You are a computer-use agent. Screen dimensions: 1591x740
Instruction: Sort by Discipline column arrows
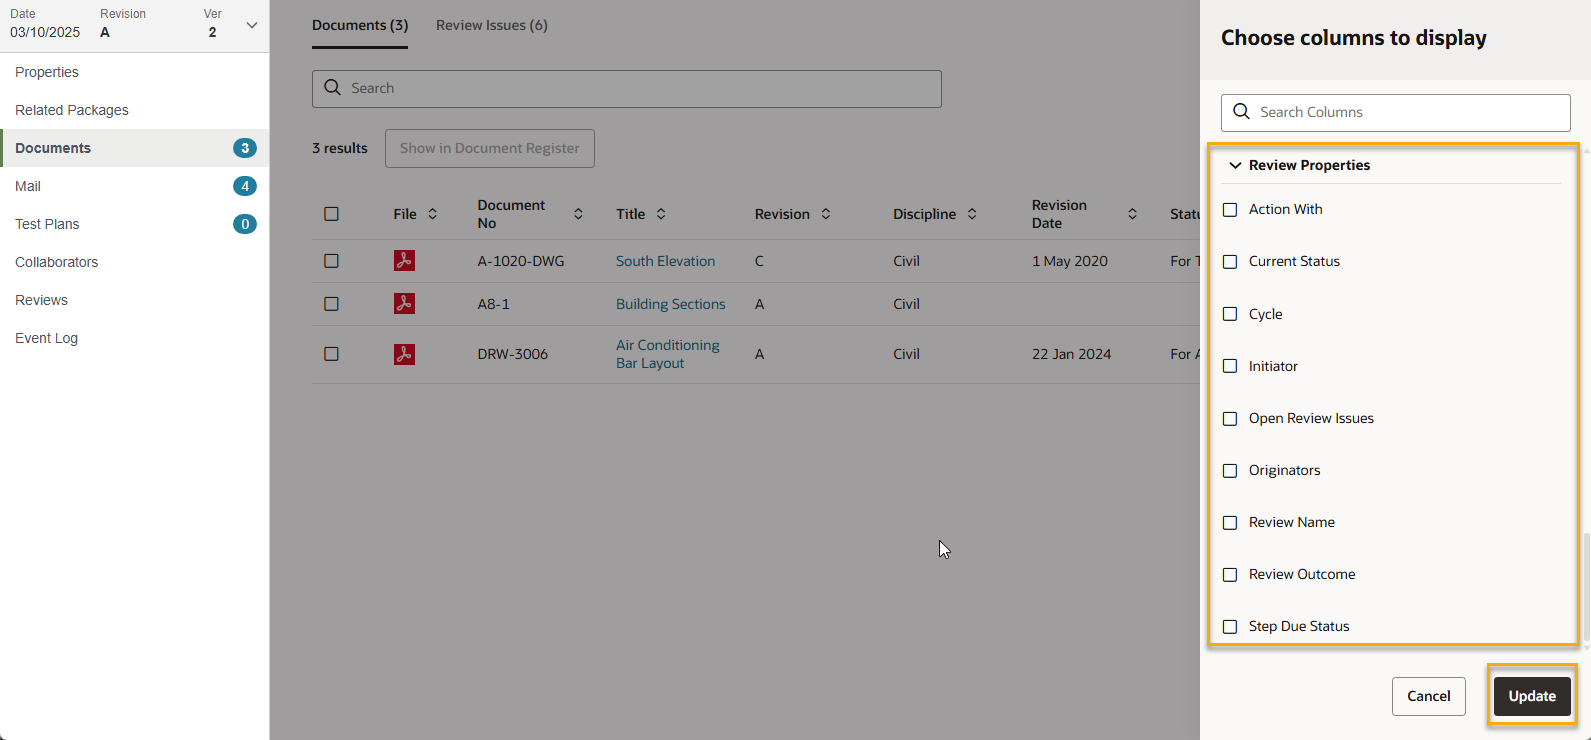972,214
